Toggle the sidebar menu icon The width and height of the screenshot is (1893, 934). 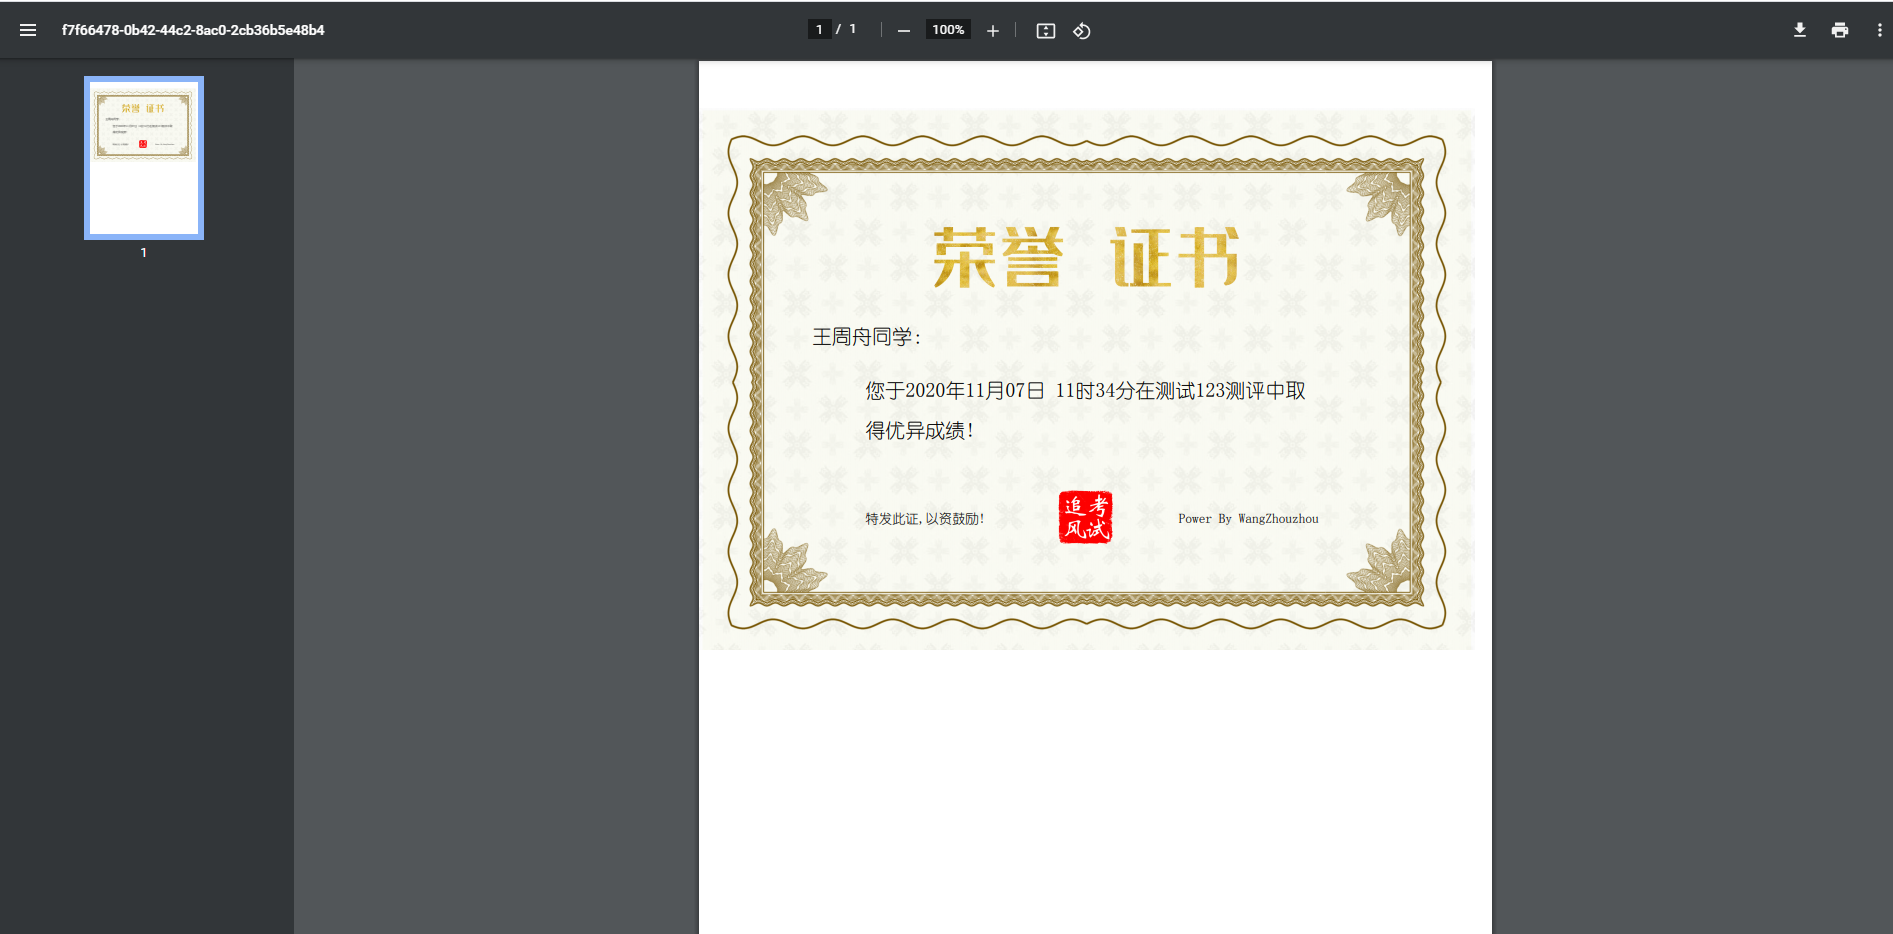(28, 30)
